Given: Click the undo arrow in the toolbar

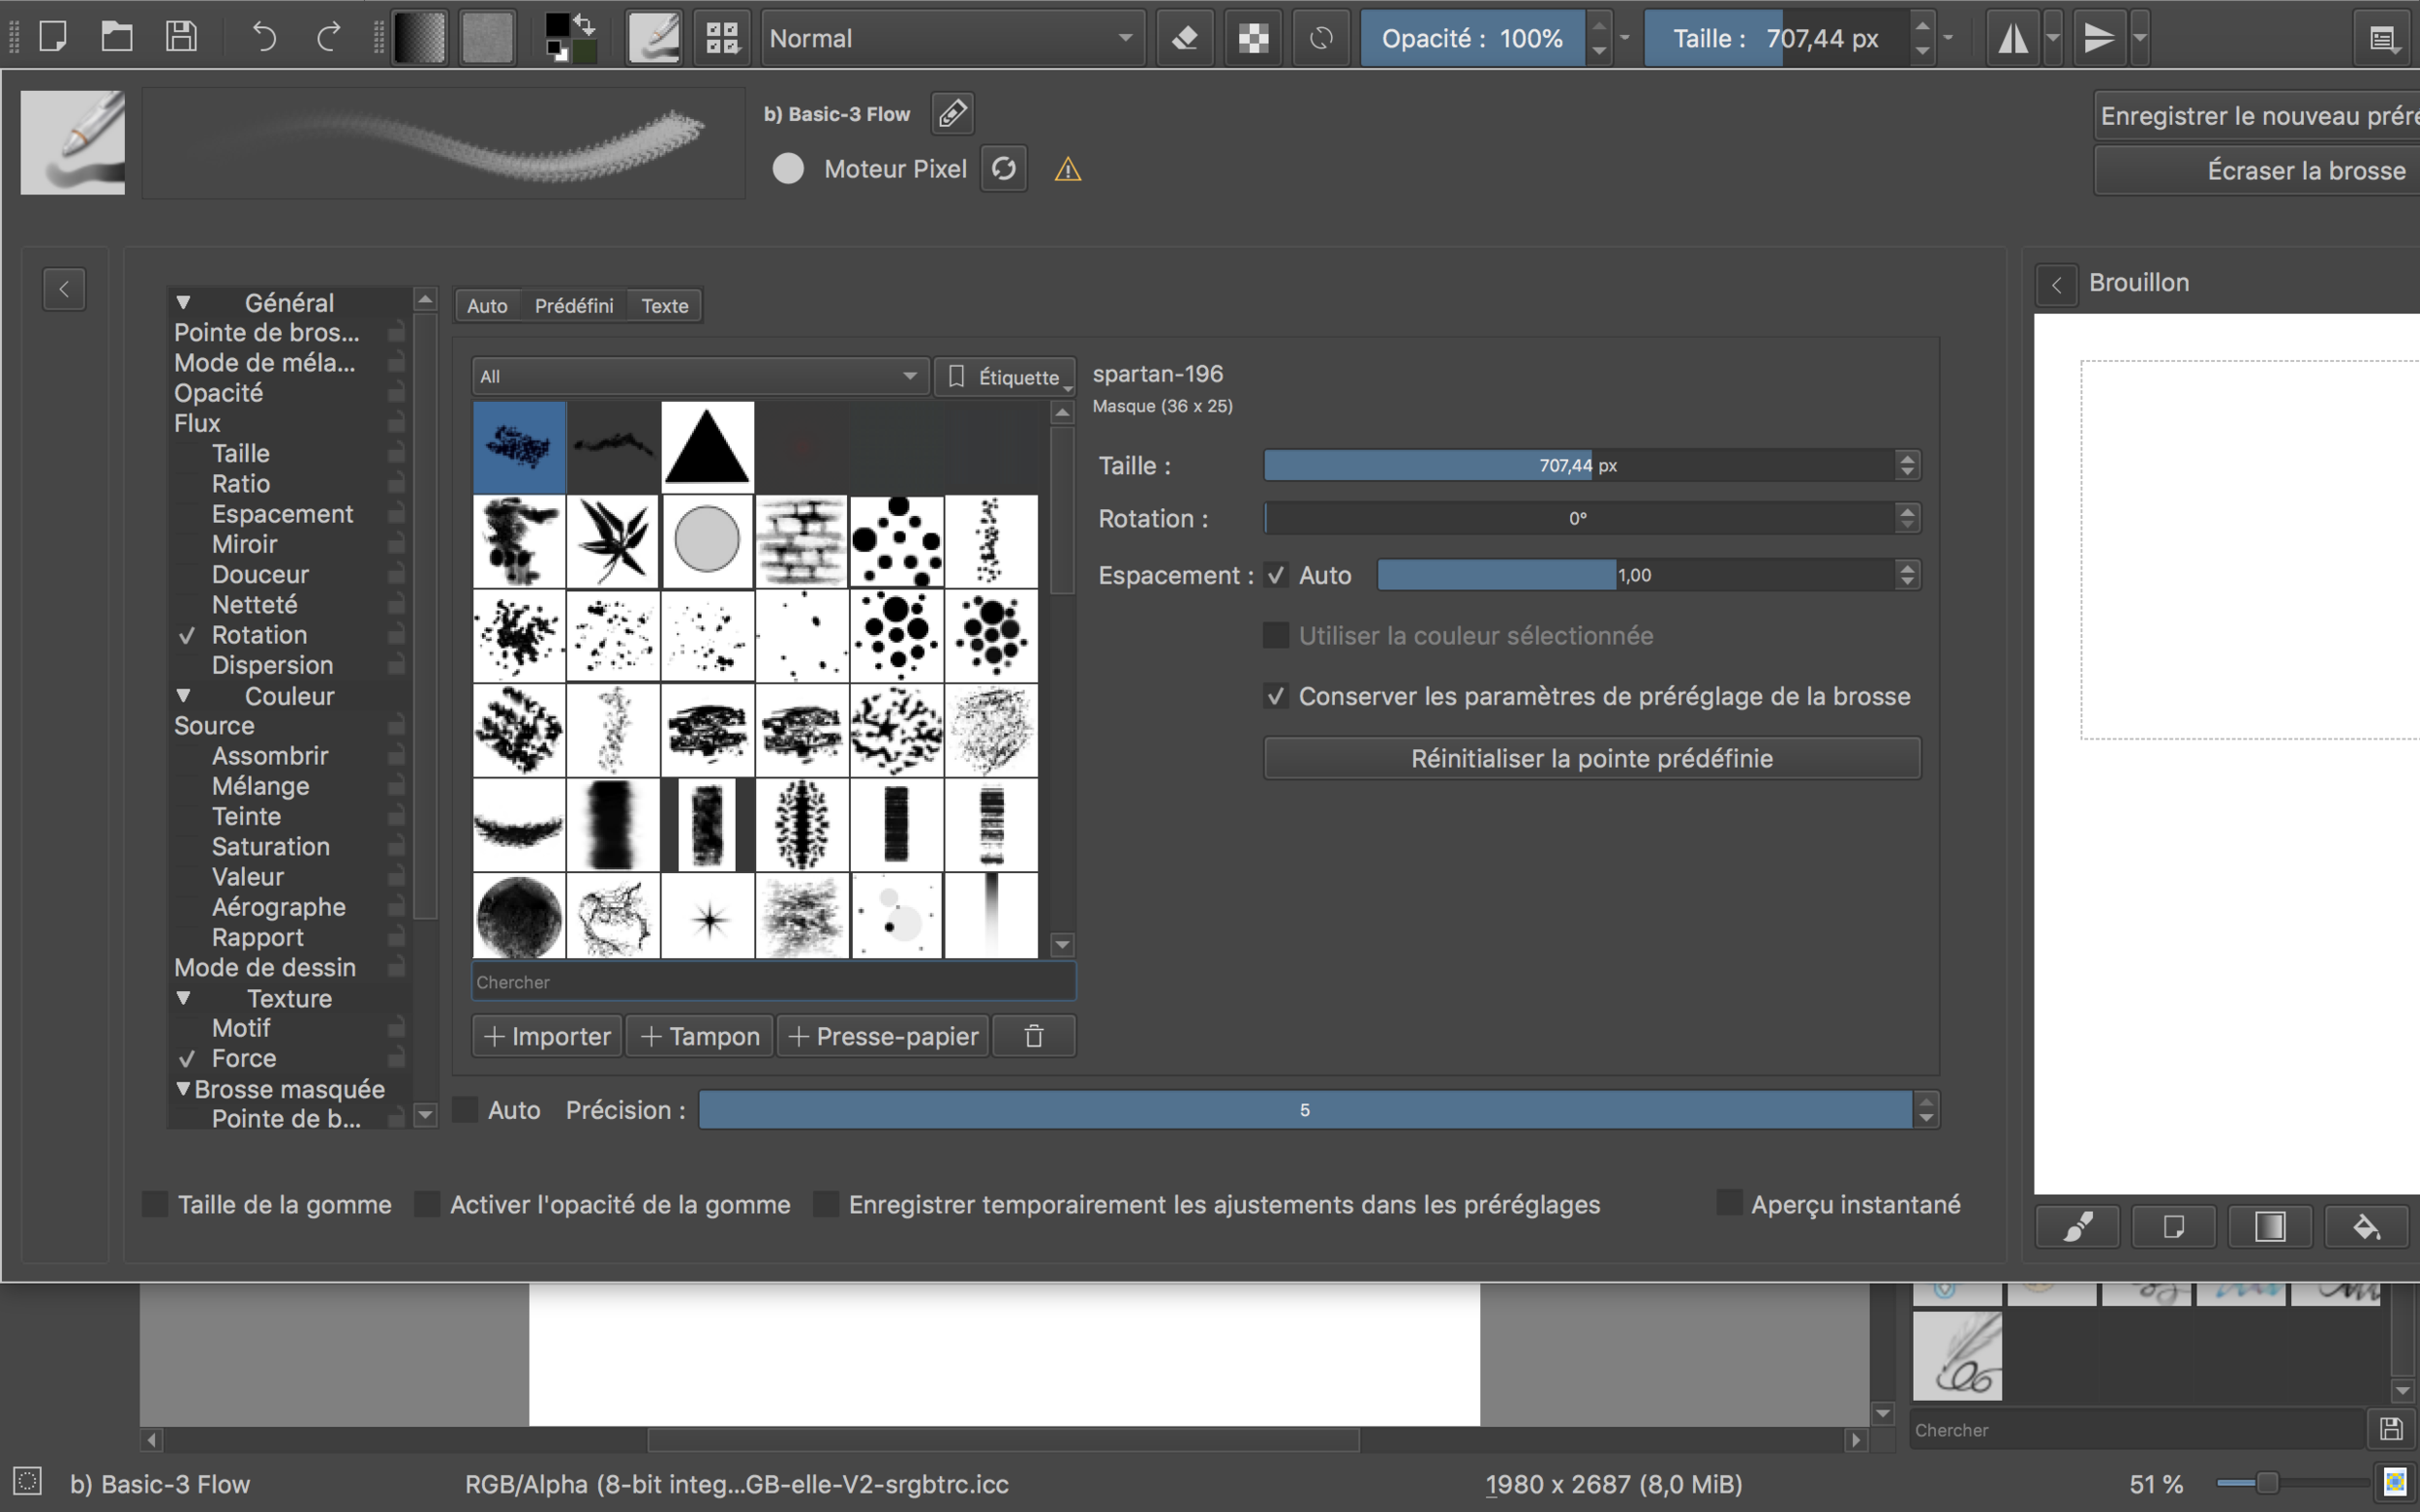Looking at the screenshot, I should tap(264, 38).
